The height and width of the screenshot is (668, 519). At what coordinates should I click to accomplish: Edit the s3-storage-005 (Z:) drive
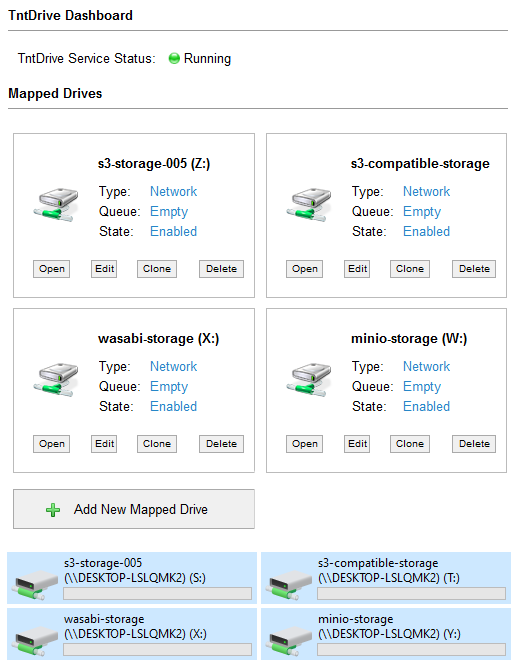coord(104,269)
